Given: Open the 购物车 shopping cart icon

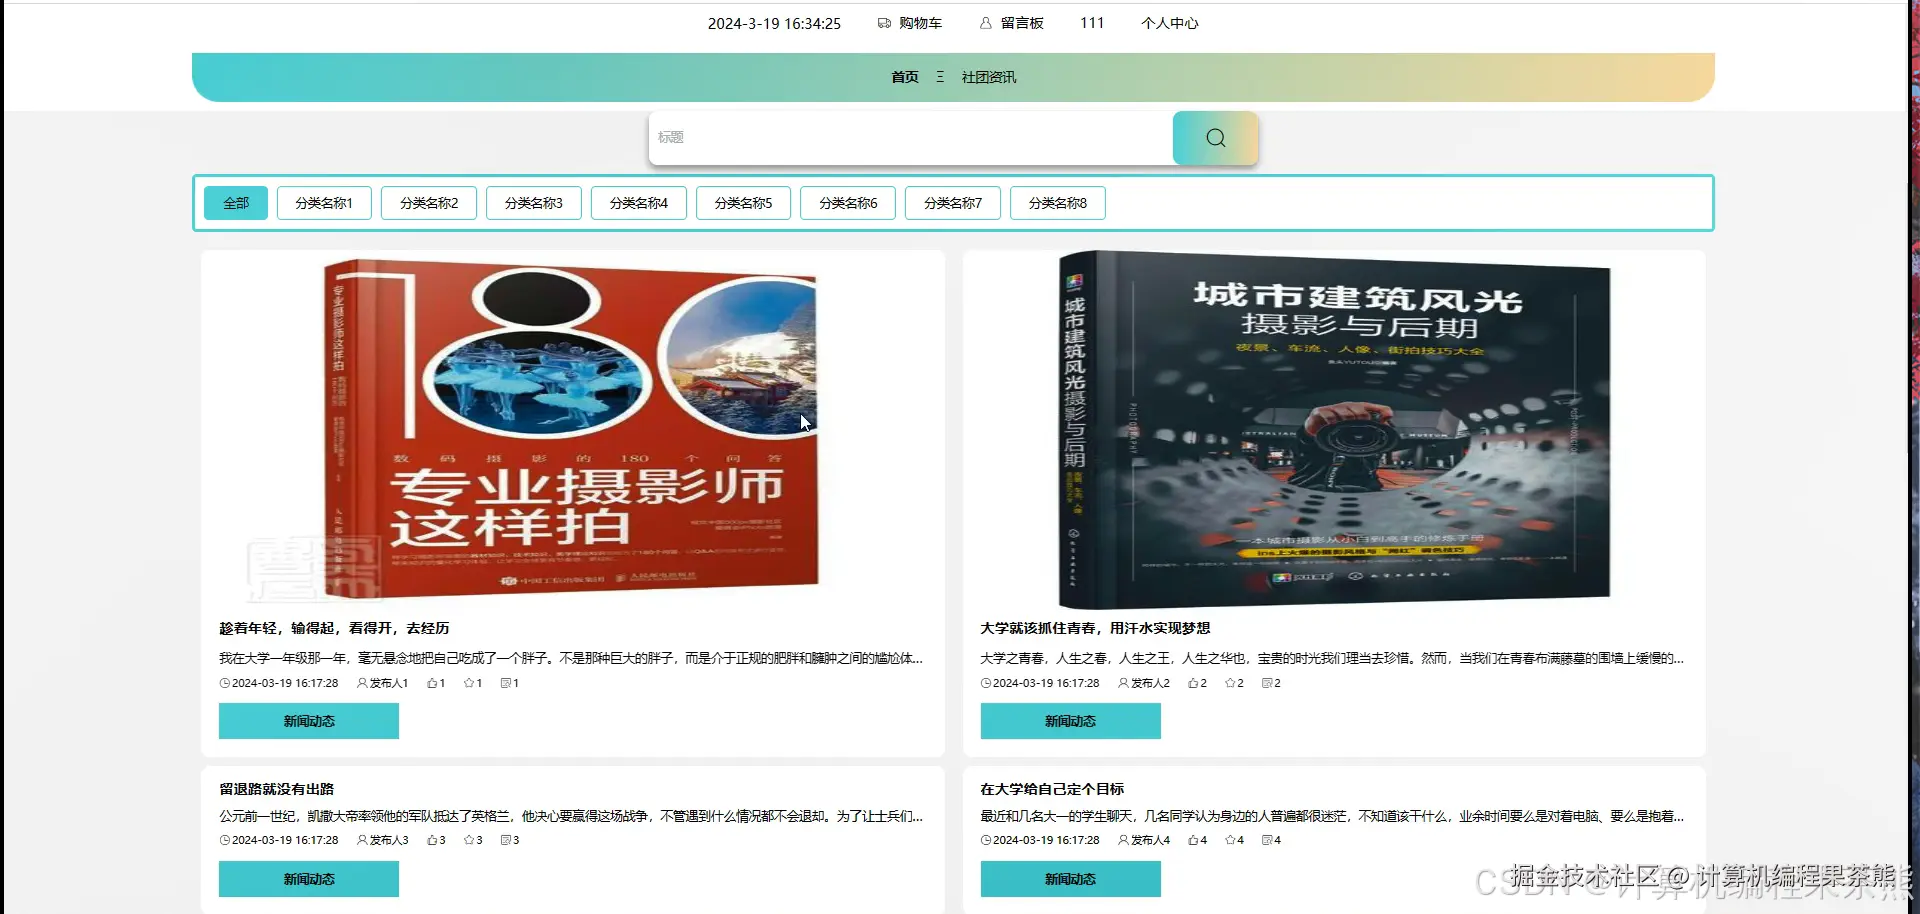Looking at the screenshot, I should point(884,23).
